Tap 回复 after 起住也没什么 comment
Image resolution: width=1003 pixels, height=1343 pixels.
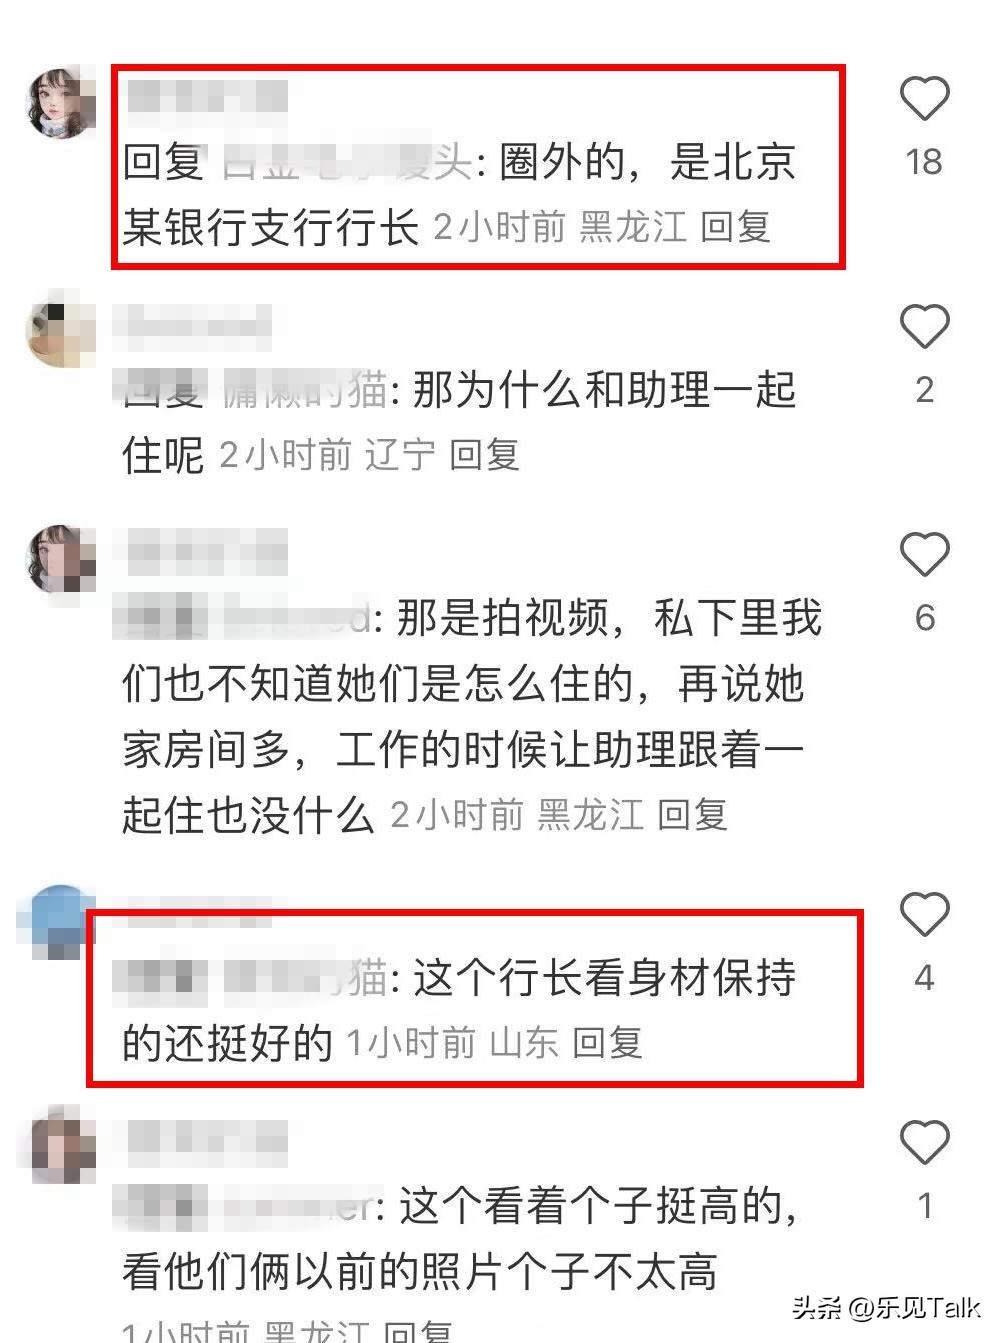692,815
